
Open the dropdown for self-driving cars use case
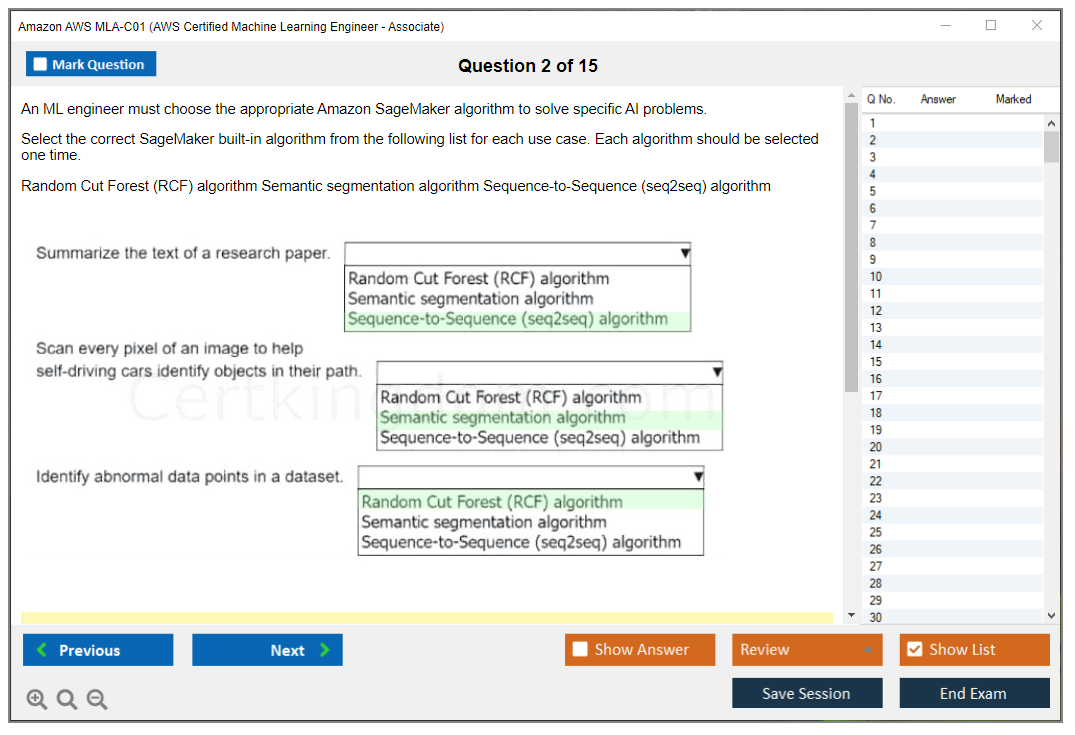(718, 372)
